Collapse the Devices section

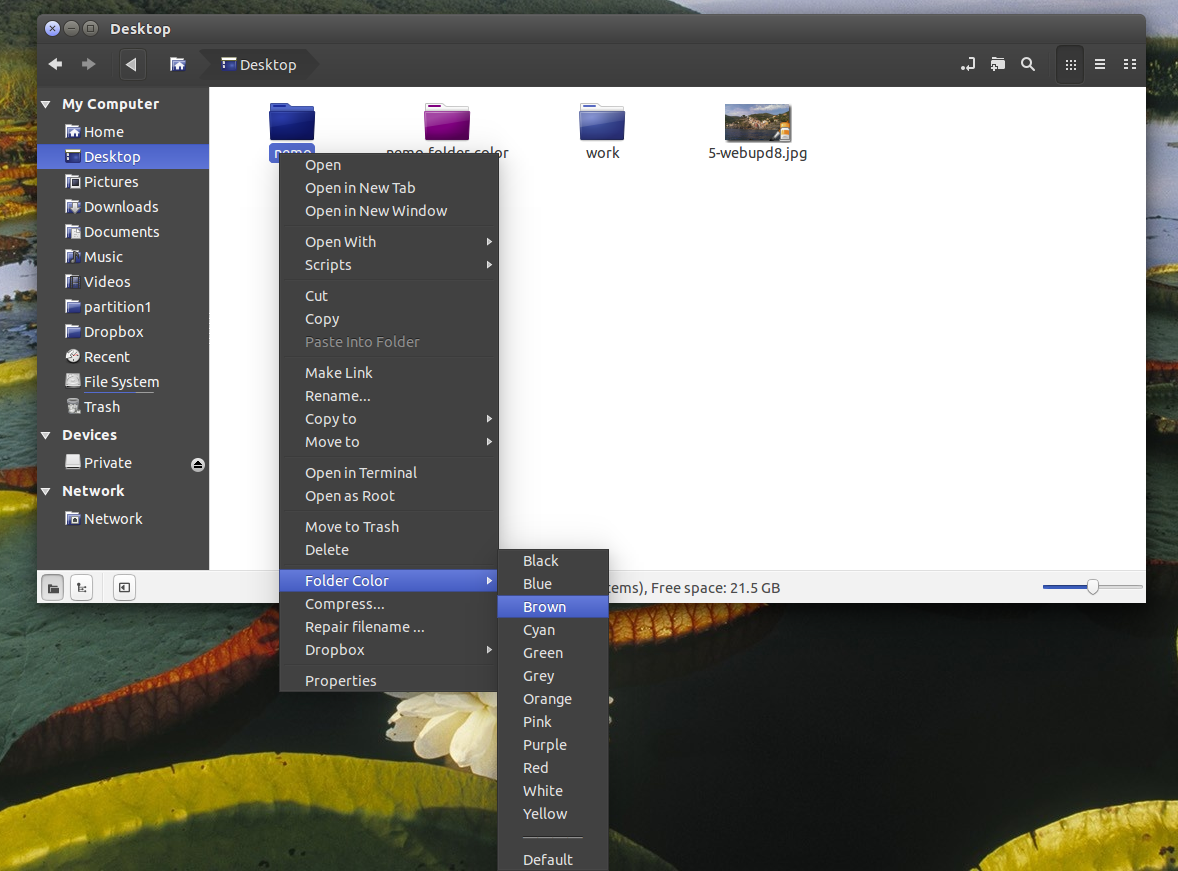pos(45,434)
